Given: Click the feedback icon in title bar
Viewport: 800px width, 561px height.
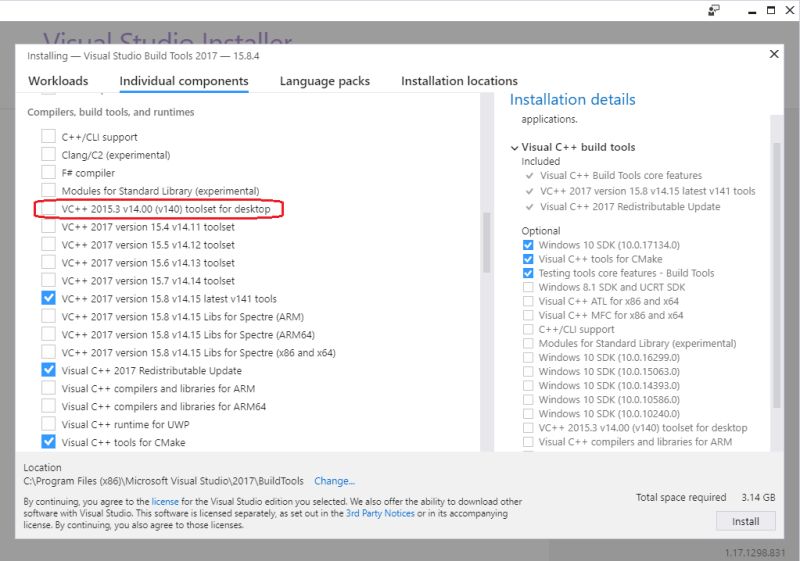Looking at the screenshot, I should 714,10.
